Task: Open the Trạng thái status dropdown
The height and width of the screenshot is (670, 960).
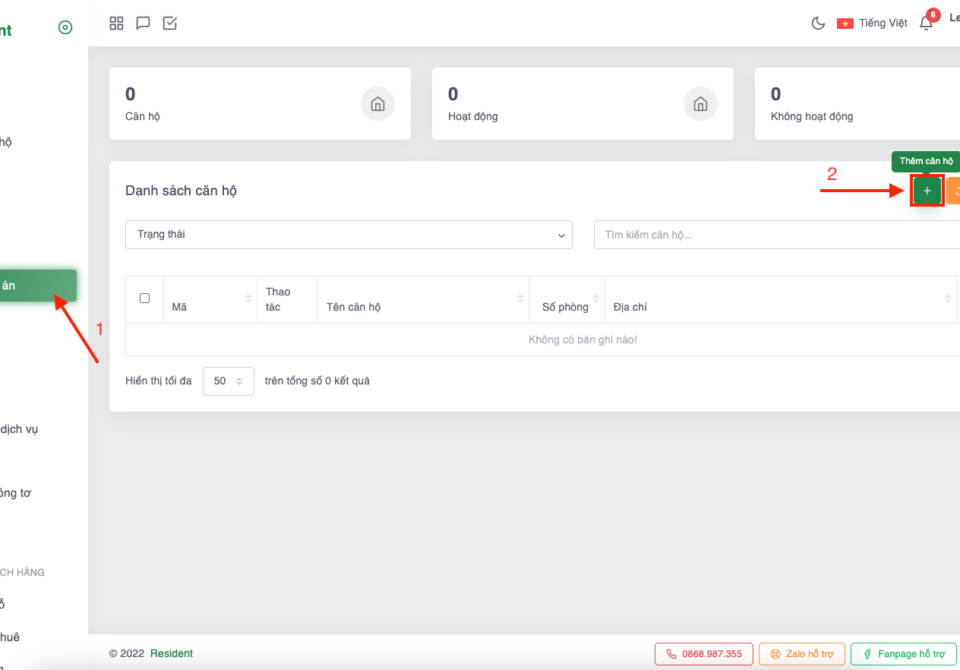Action: (348, 235)
